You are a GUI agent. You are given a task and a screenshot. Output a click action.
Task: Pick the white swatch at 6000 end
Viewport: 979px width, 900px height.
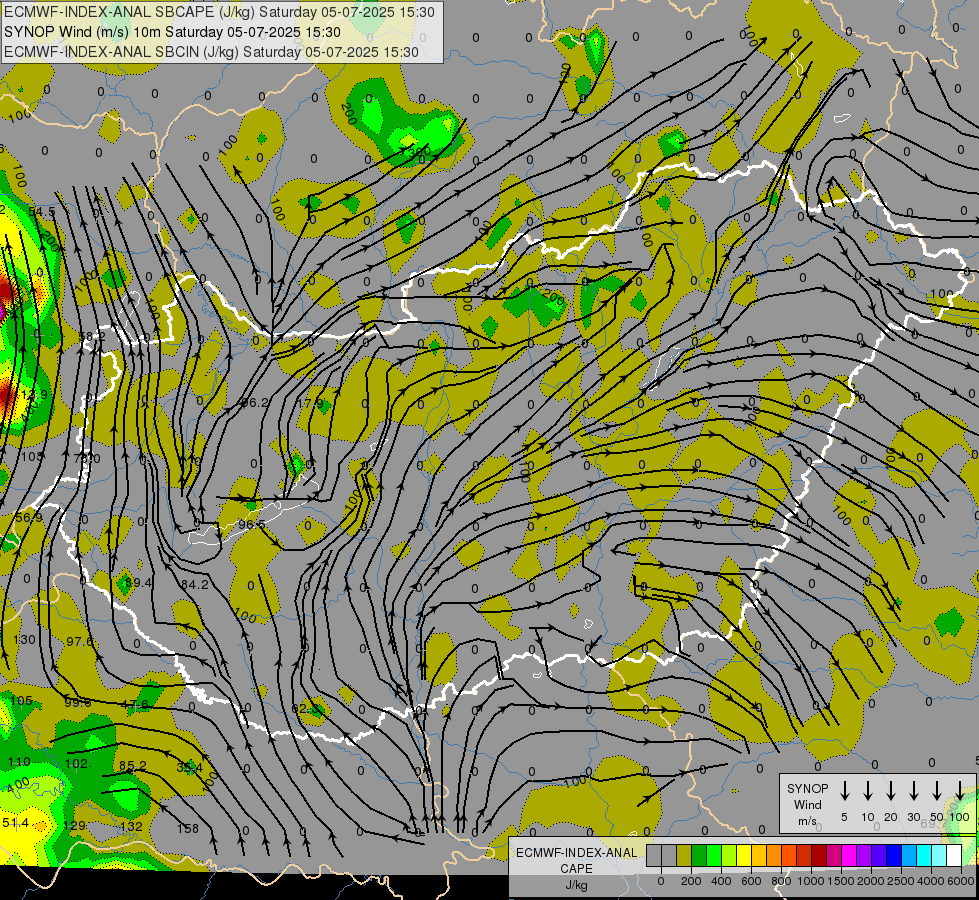(x=954, y=856)
